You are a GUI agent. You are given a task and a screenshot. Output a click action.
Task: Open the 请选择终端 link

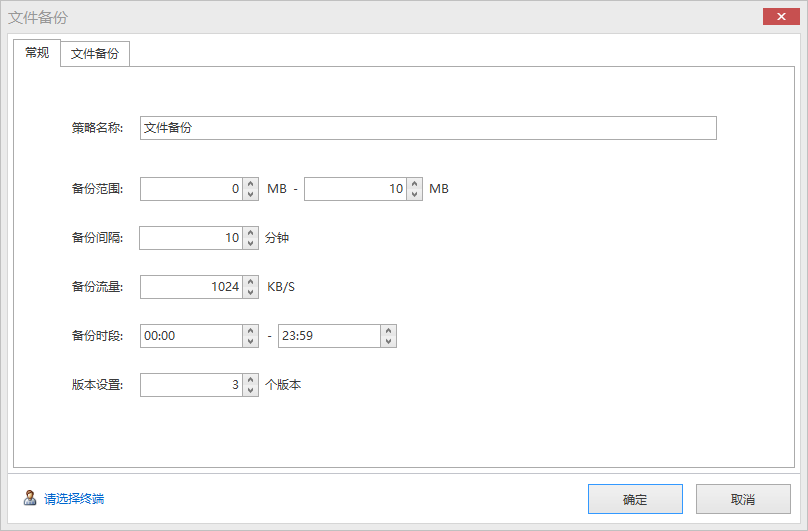point(74,499)
